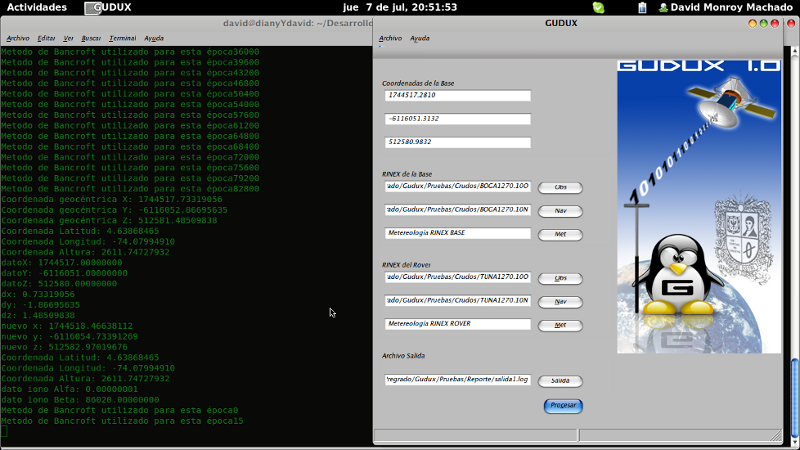Click base coordinate field -6116051.3132
The height and width of the screenshot is (450, 800).
[458, 119]
